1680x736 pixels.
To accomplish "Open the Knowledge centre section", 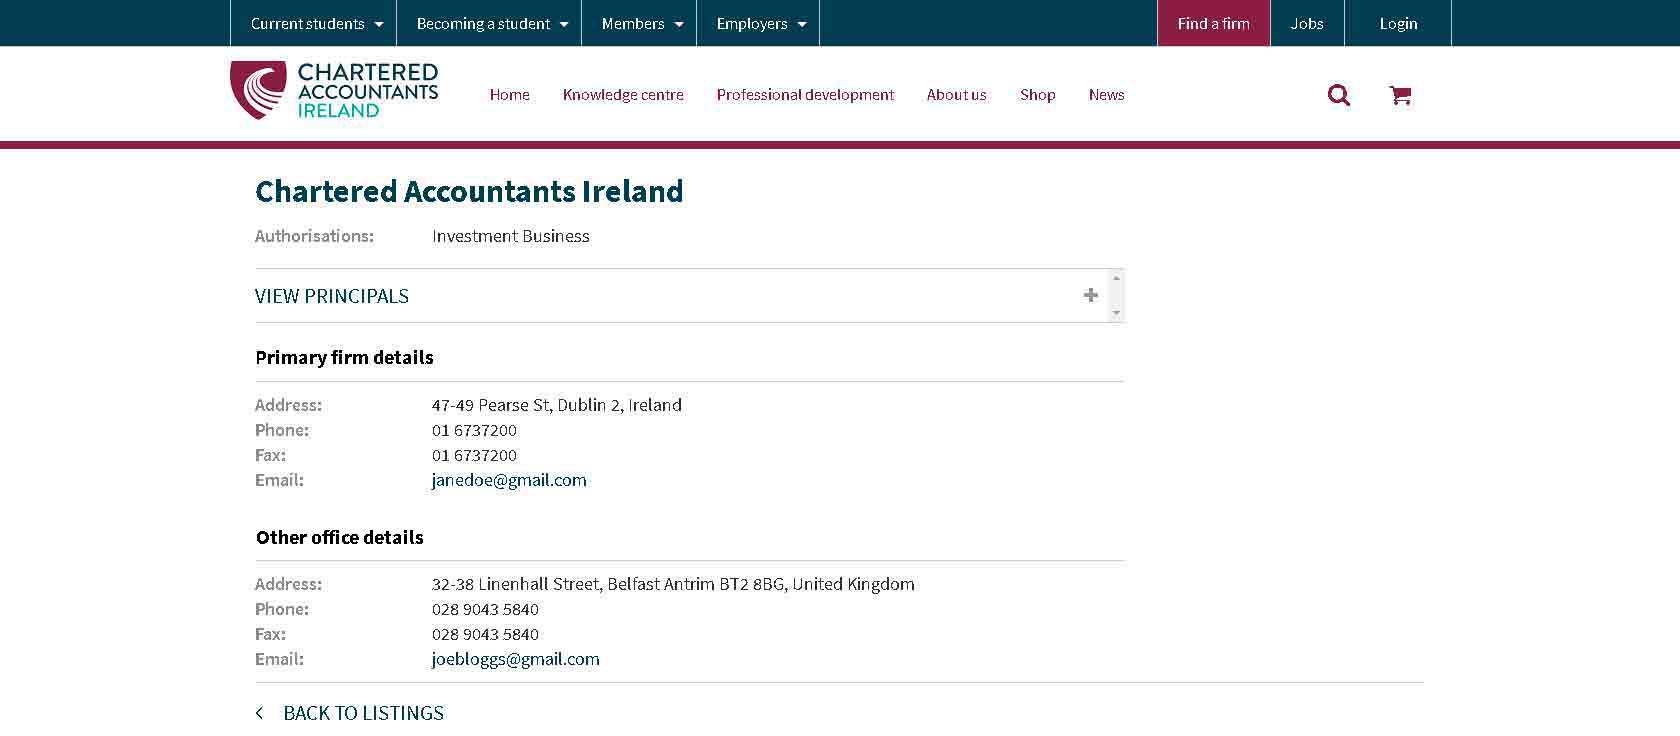I will [623, 95].
